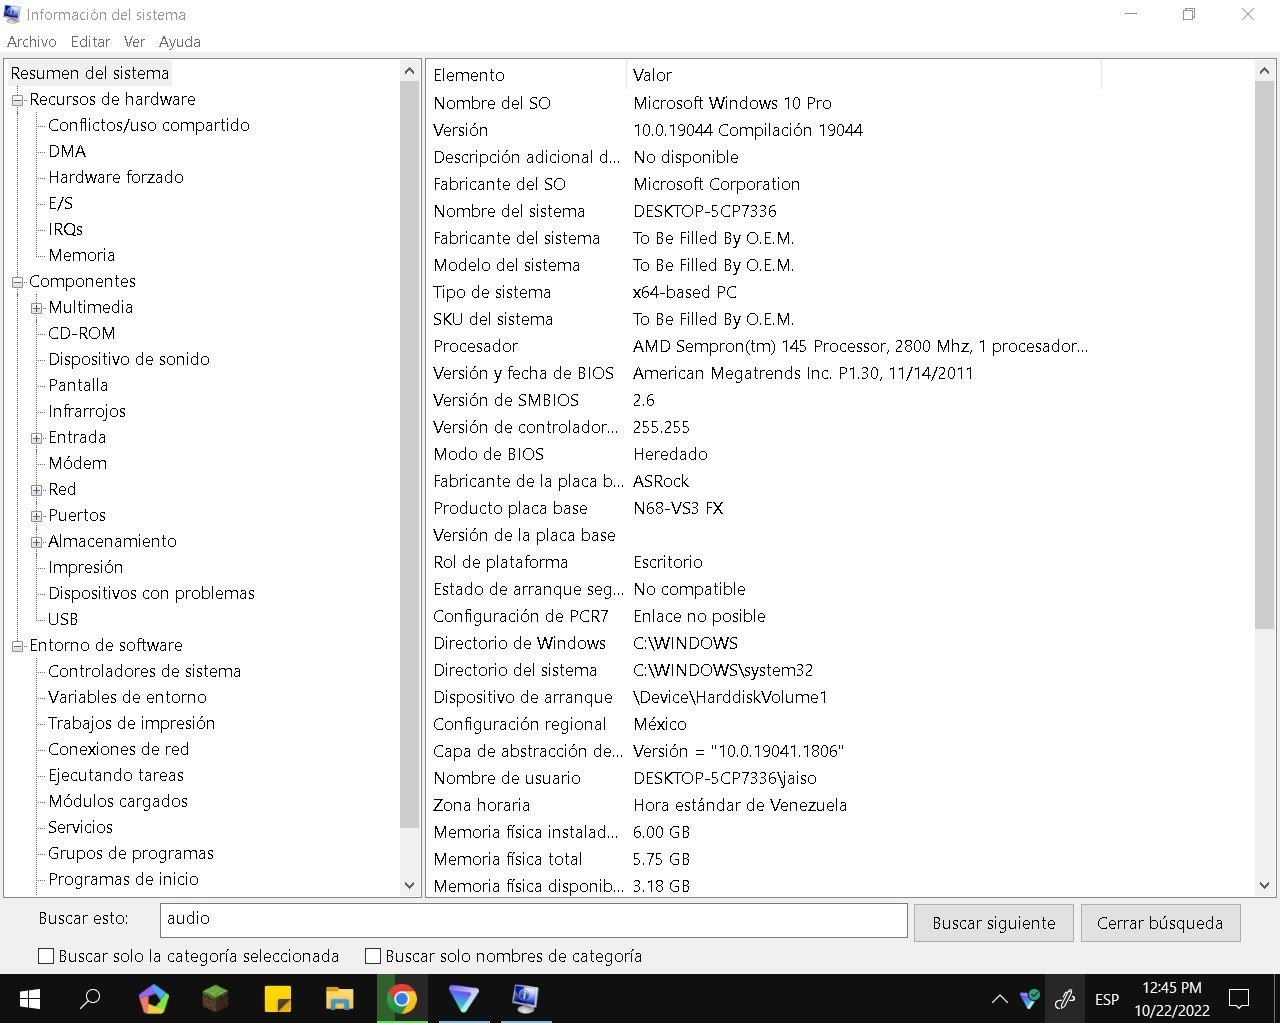Screen dimensions: 1280x1023
Task: Select CD-ROM tree item
Action: click(x=81, y=333)
